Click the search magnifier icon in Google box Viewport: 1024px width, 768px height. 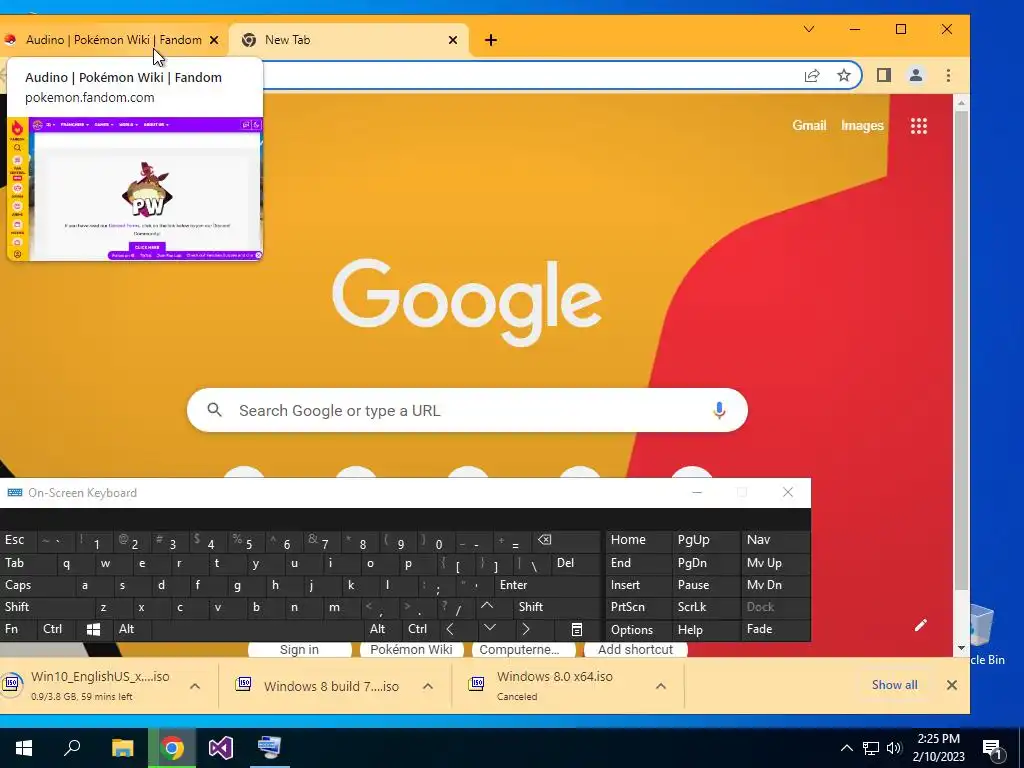pyautogui.click(x=214, y=410)
